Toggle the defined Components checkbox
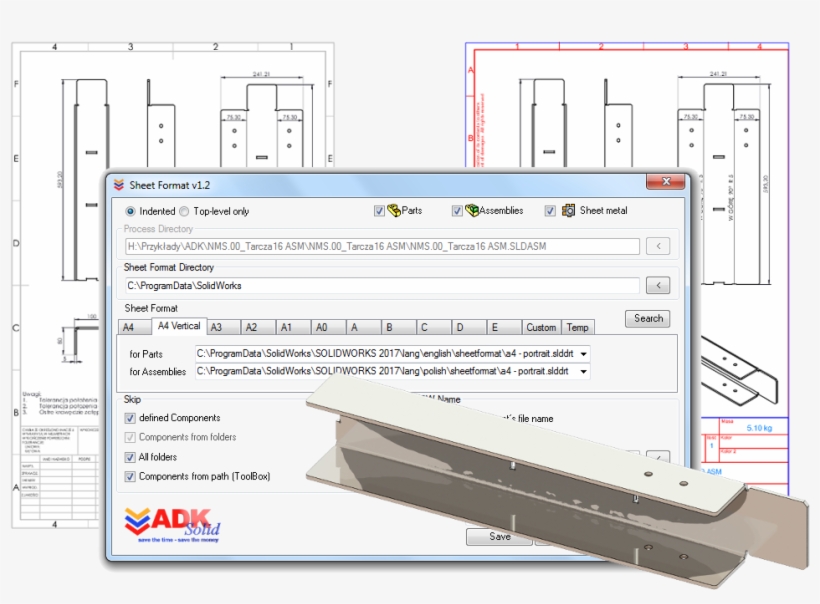The image size is (820, 604). (130, 418)
